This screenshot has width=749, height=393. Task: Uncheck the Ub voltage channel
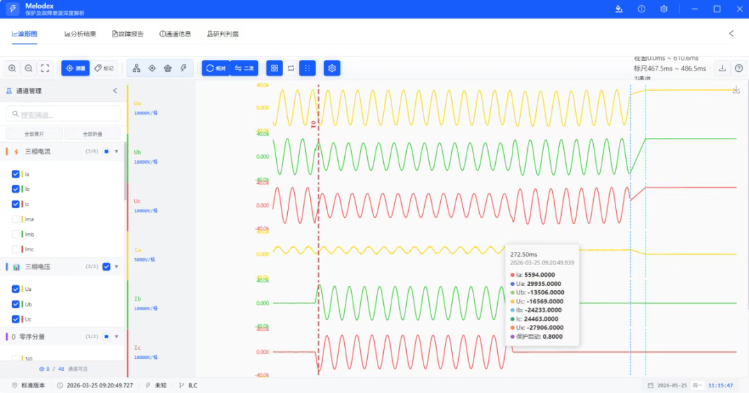tap(16, 304)
